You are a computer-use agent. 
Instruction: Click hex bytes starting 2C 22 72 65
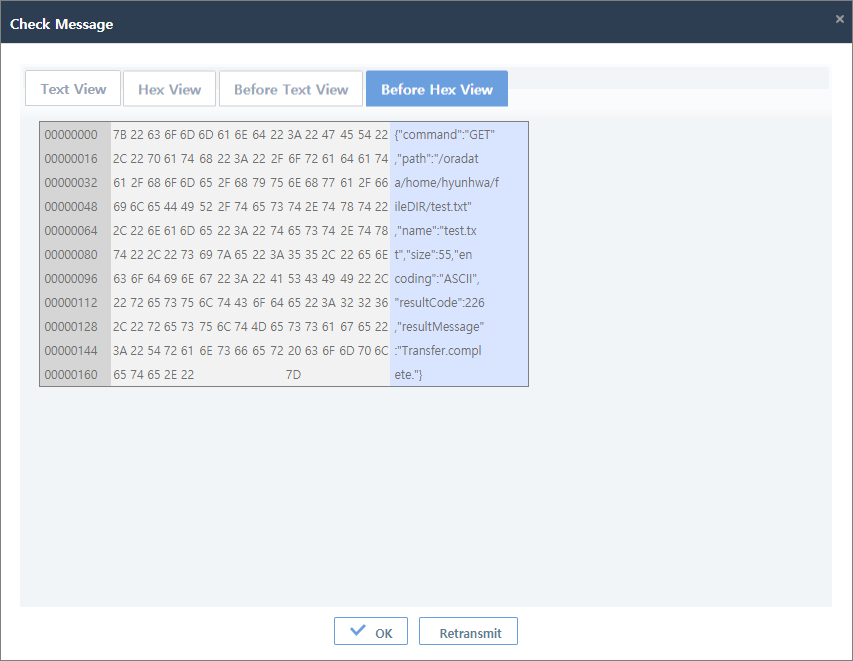(x=250, y=326)
